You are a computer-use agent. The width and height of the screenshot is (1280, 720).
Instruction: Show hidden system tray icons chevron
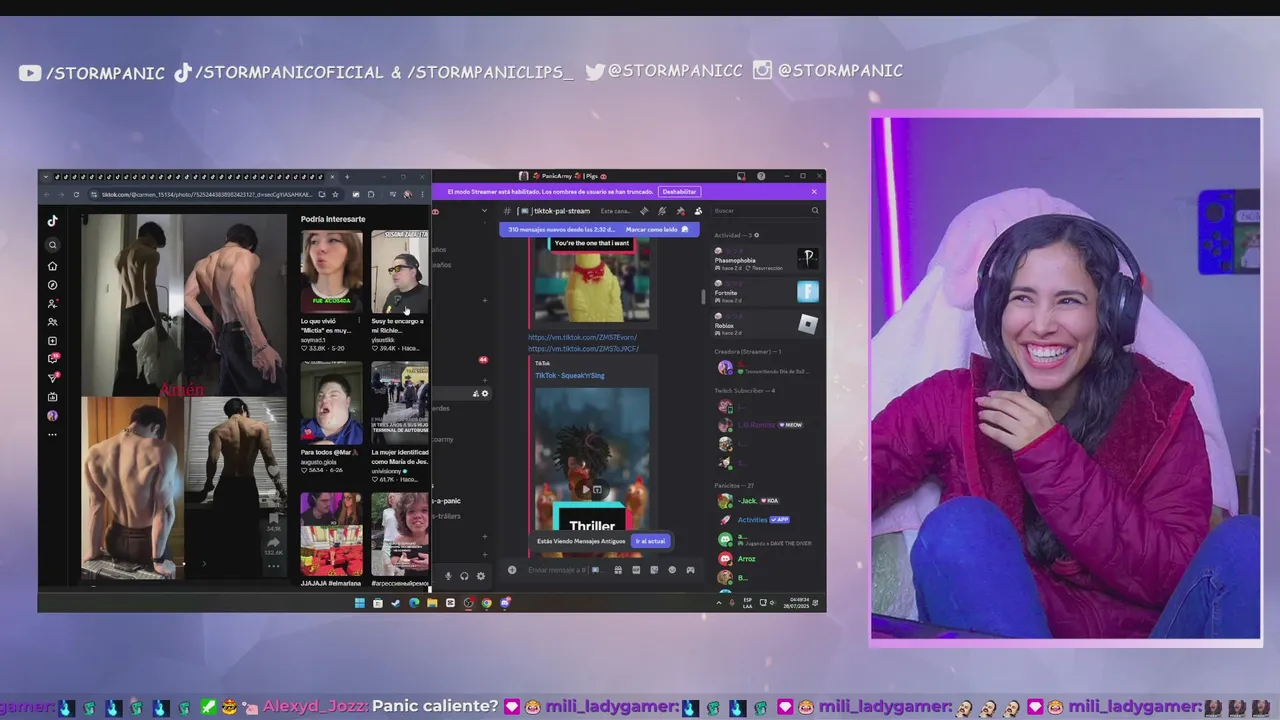pyautogui.click(x=719, y=603)
